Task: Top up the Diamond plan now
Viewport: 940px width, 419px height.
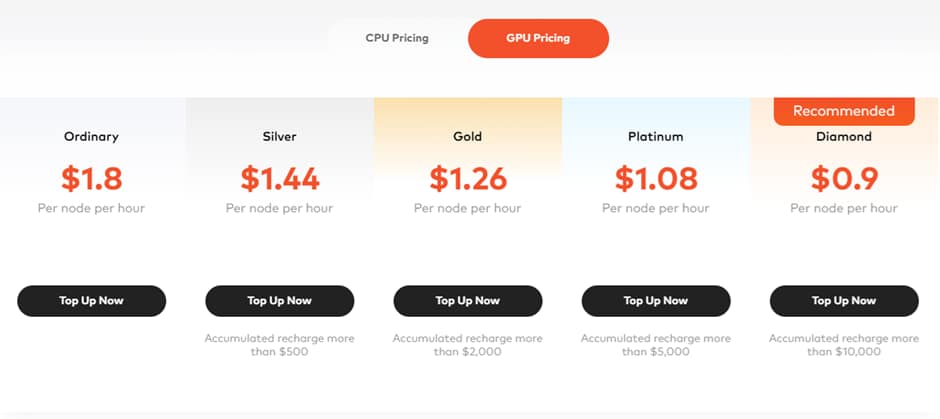Action: (x=844, y=300)
